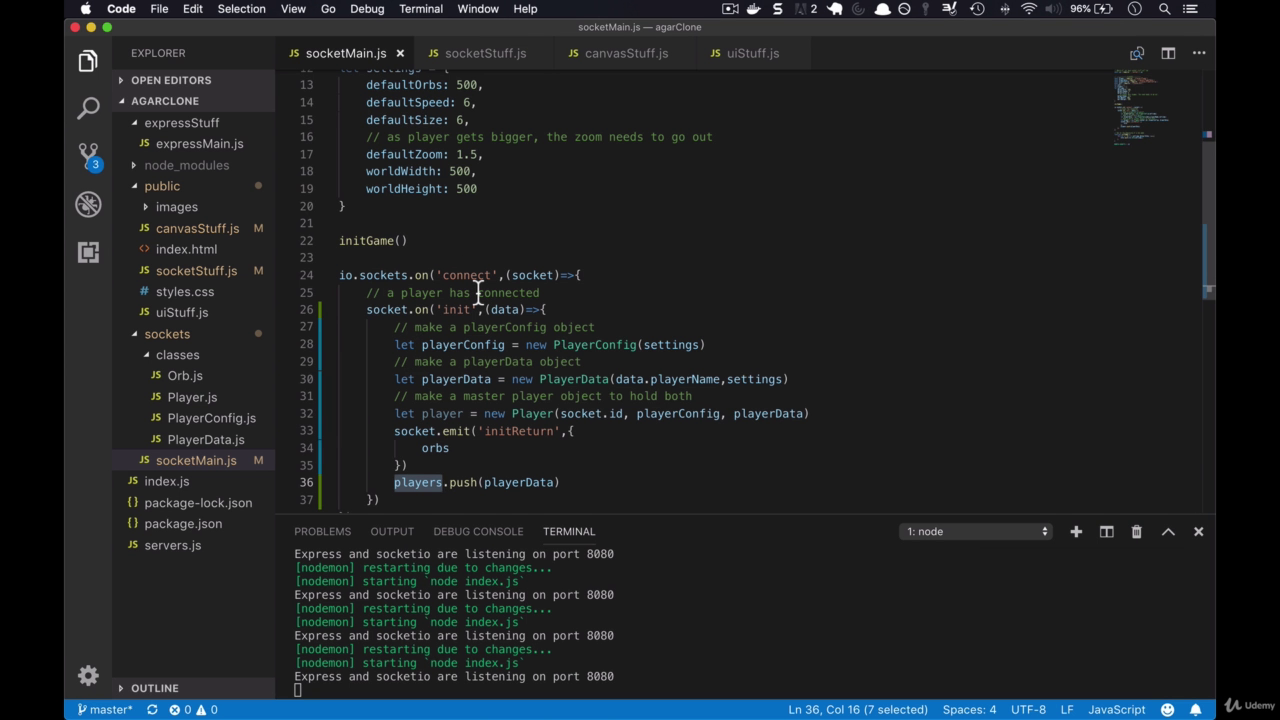1280x720 pixels.
Task: Open the notifications bell in the status bar
Action: (1195, 710)
